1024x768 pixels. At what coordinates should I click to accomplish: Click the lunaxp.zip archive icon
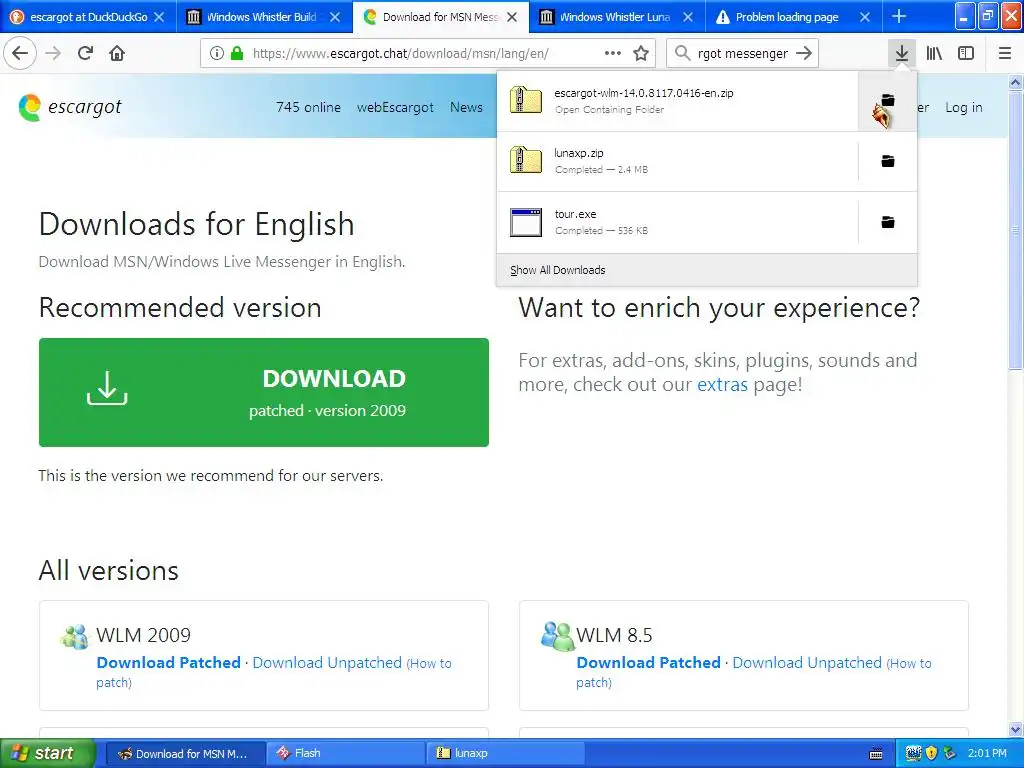click(526, 161)
